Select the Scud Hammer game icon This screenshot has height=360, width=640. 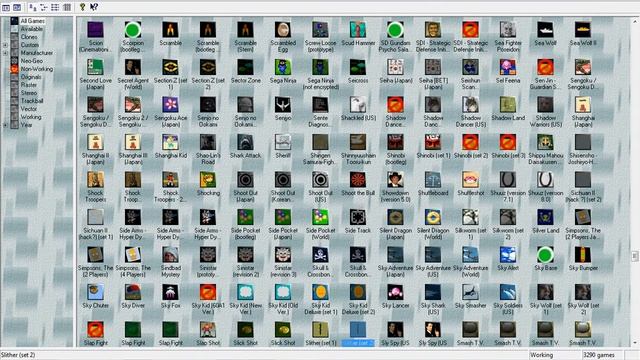pyautogui.click(x=358, y=30)
